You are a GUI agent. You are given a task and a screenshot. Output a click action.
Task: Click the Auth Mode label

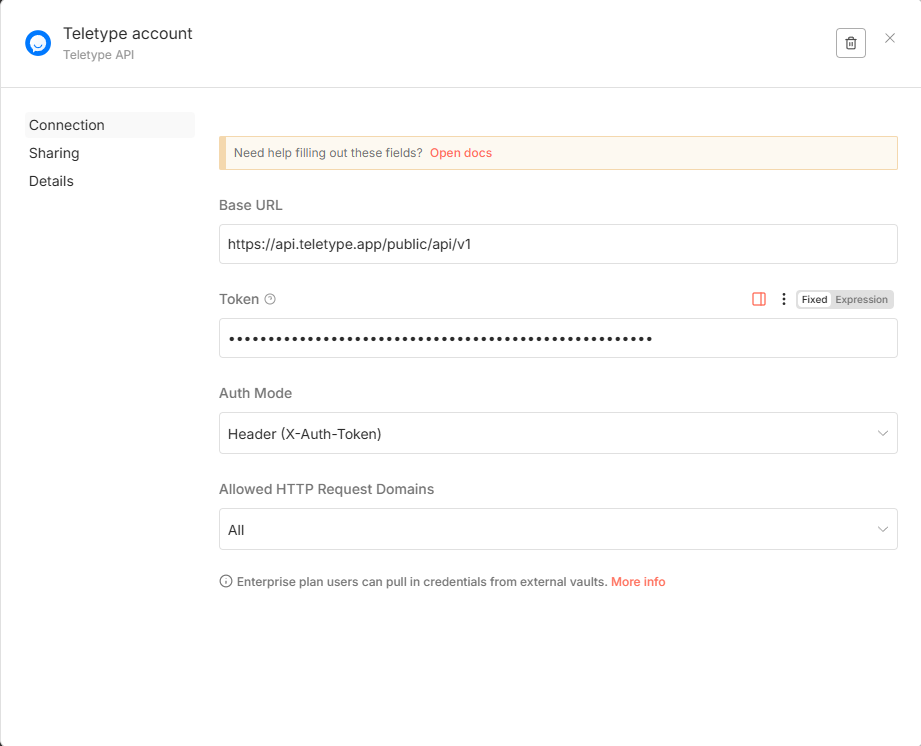pyautogui.click(x=256, y=393)
